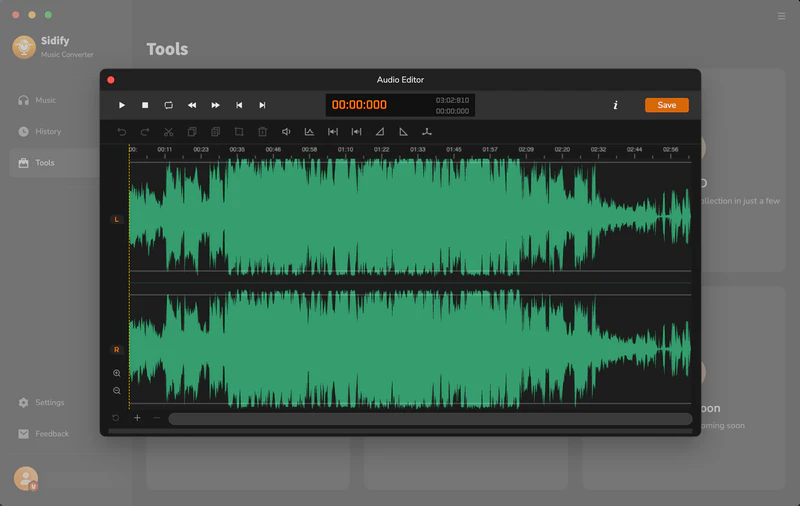Toggle the left channel L button
The image size is (800, 506).
tap(116, 219)
